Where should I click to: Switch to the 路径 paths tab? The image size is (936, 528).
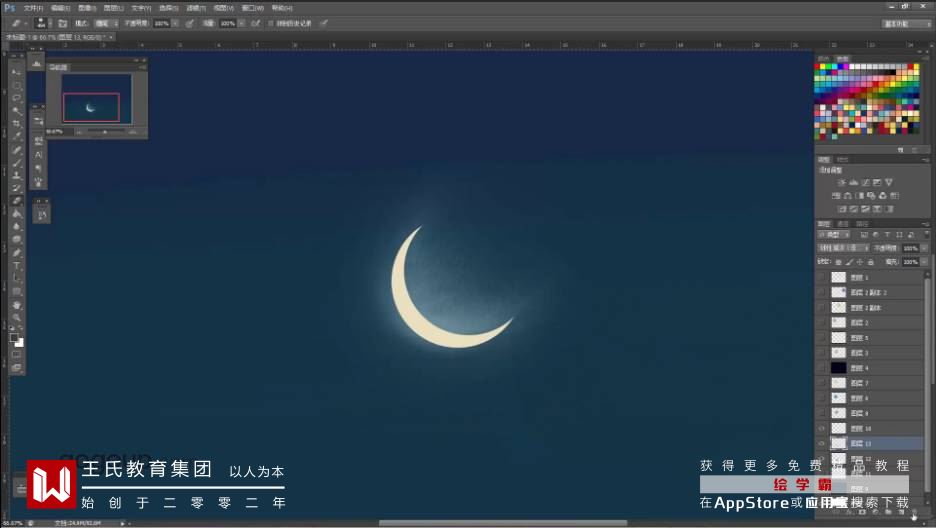863,224
